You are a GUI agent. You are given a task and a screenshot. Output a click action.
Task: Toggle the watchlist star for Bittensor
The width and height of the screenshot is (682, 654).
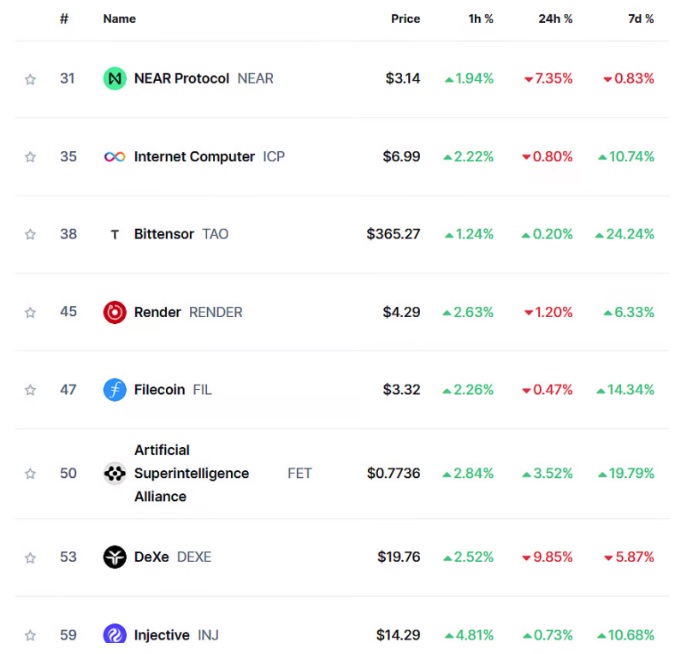(x=30, y=235)
